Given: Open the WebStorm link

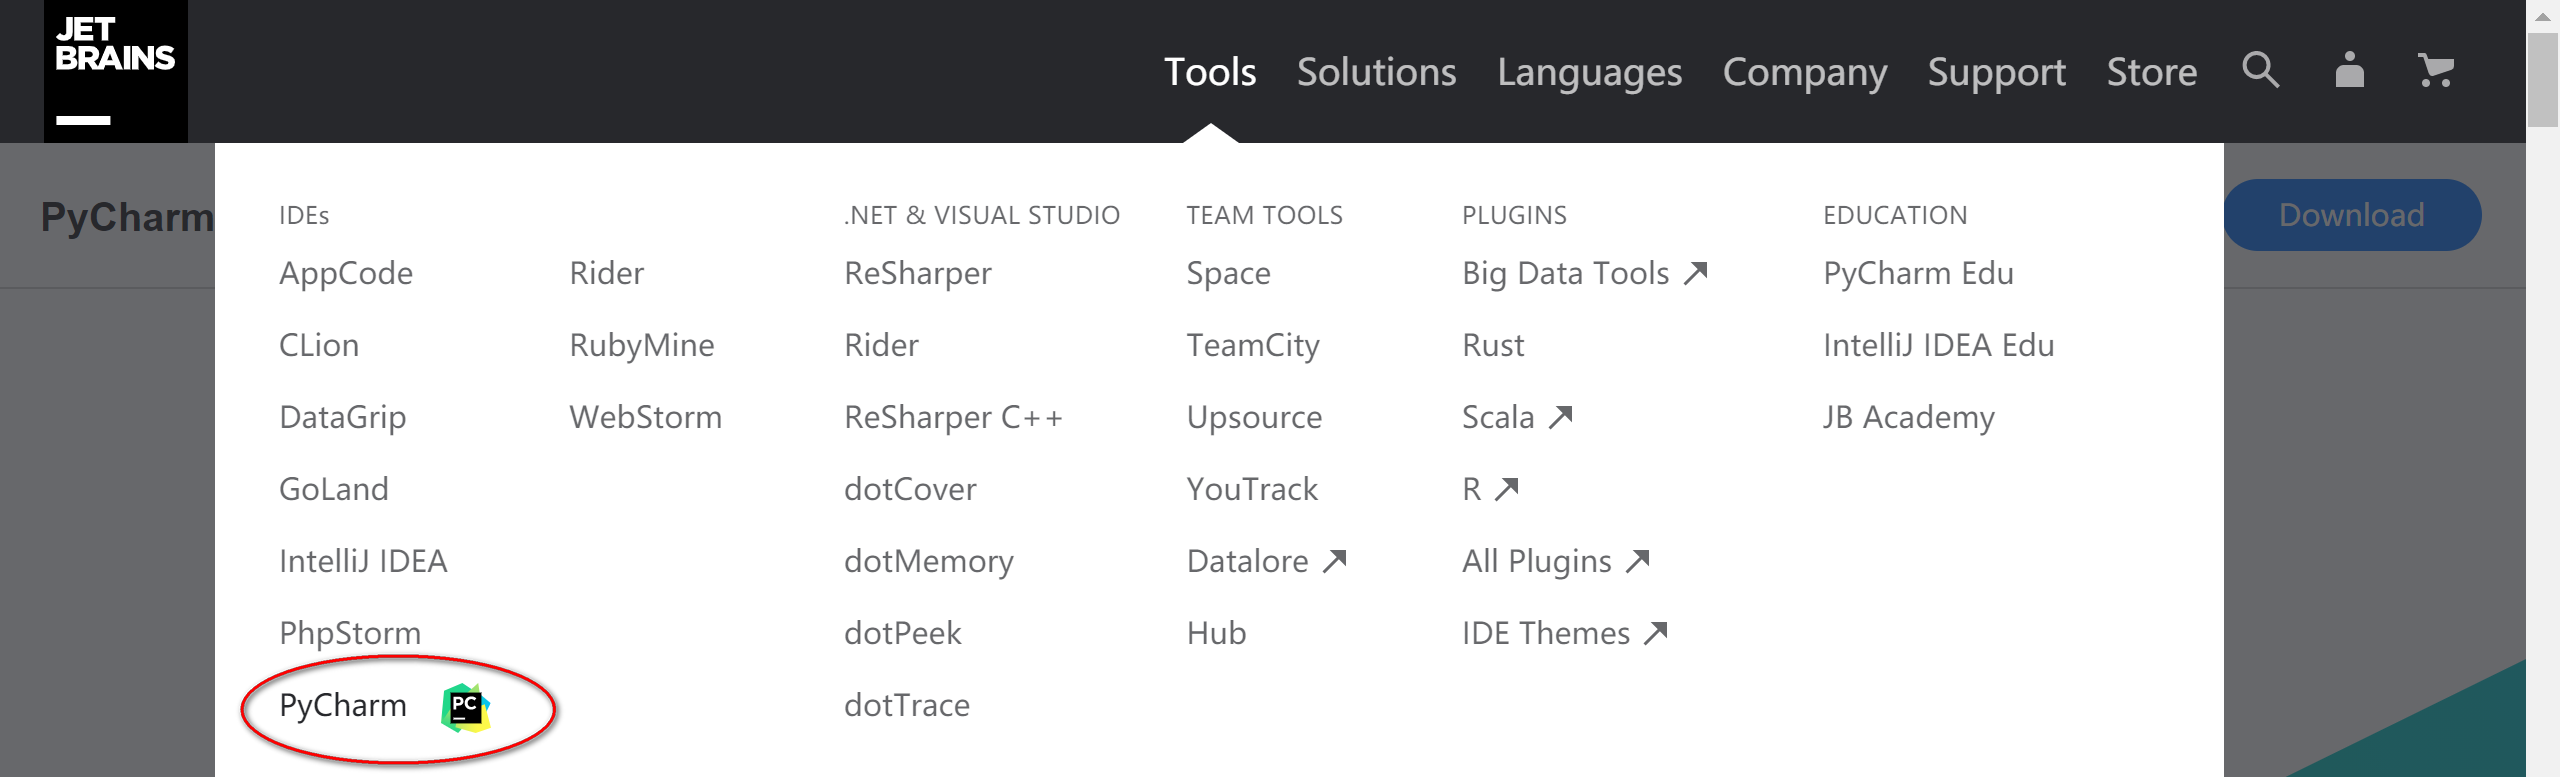Looking at the screenshot, I should 646,417.
